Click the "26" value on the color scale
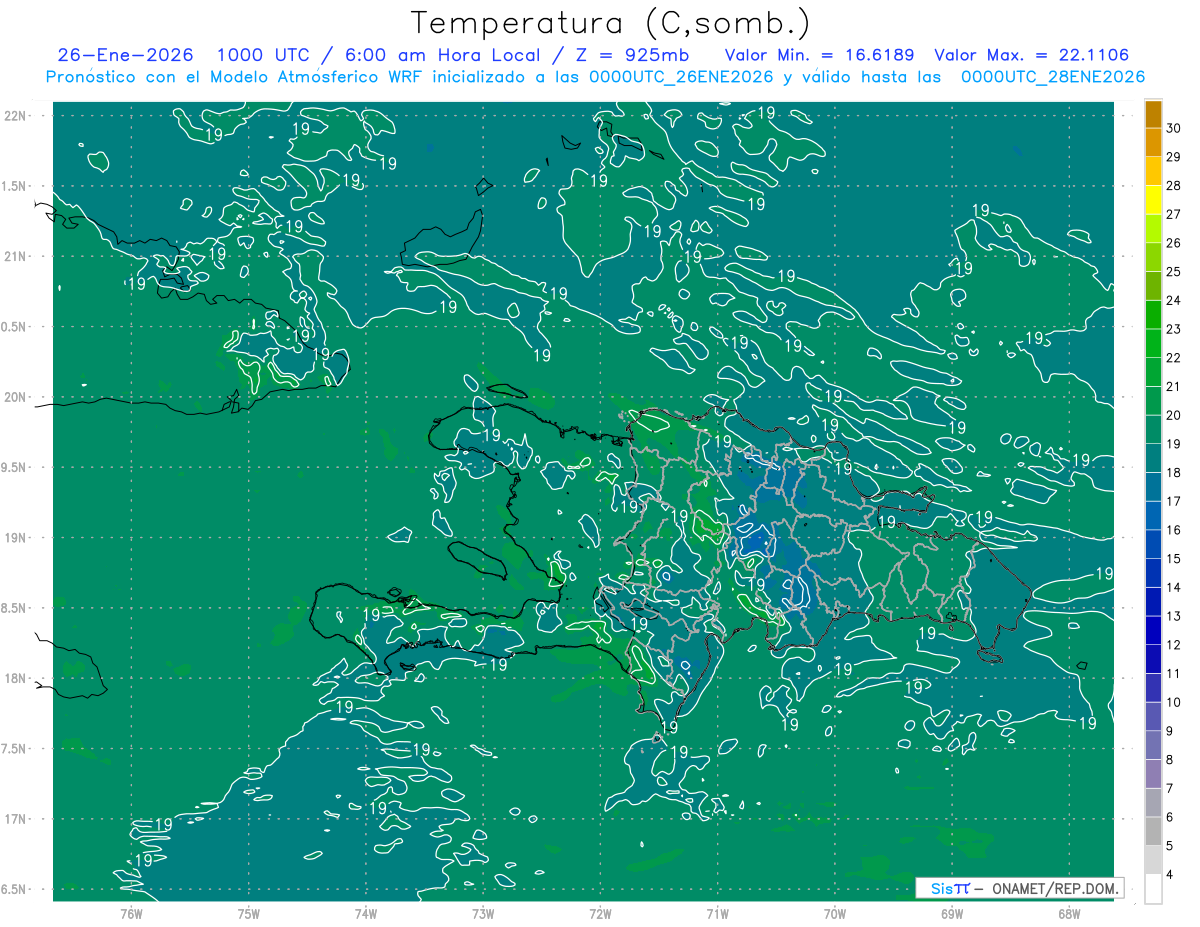This screenshot has width=1200, height=927. coord(1174,243)
